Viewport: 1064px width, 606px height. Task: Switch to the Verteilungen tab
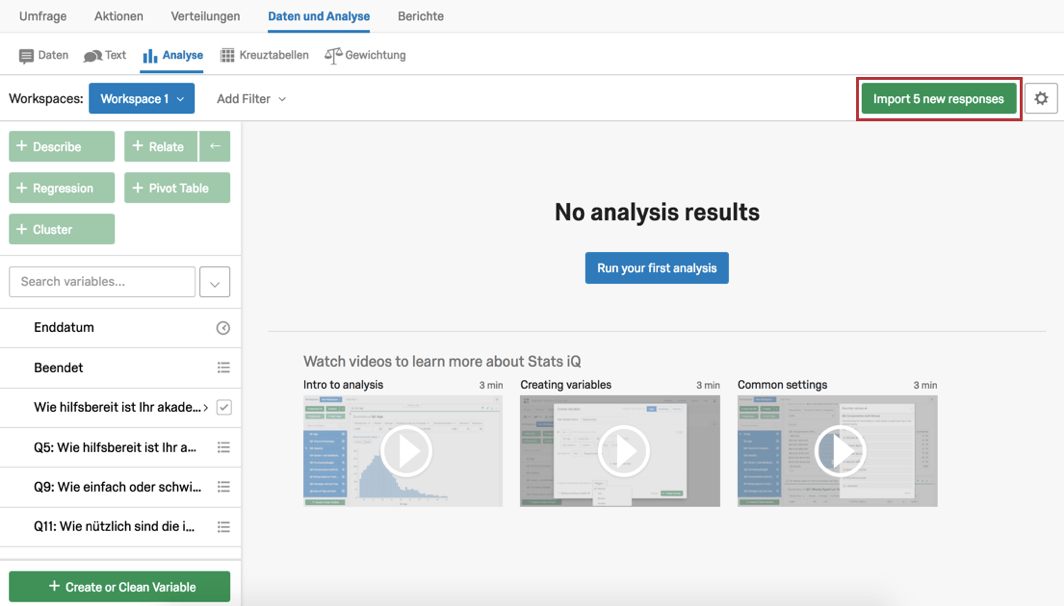coord(205,16)
